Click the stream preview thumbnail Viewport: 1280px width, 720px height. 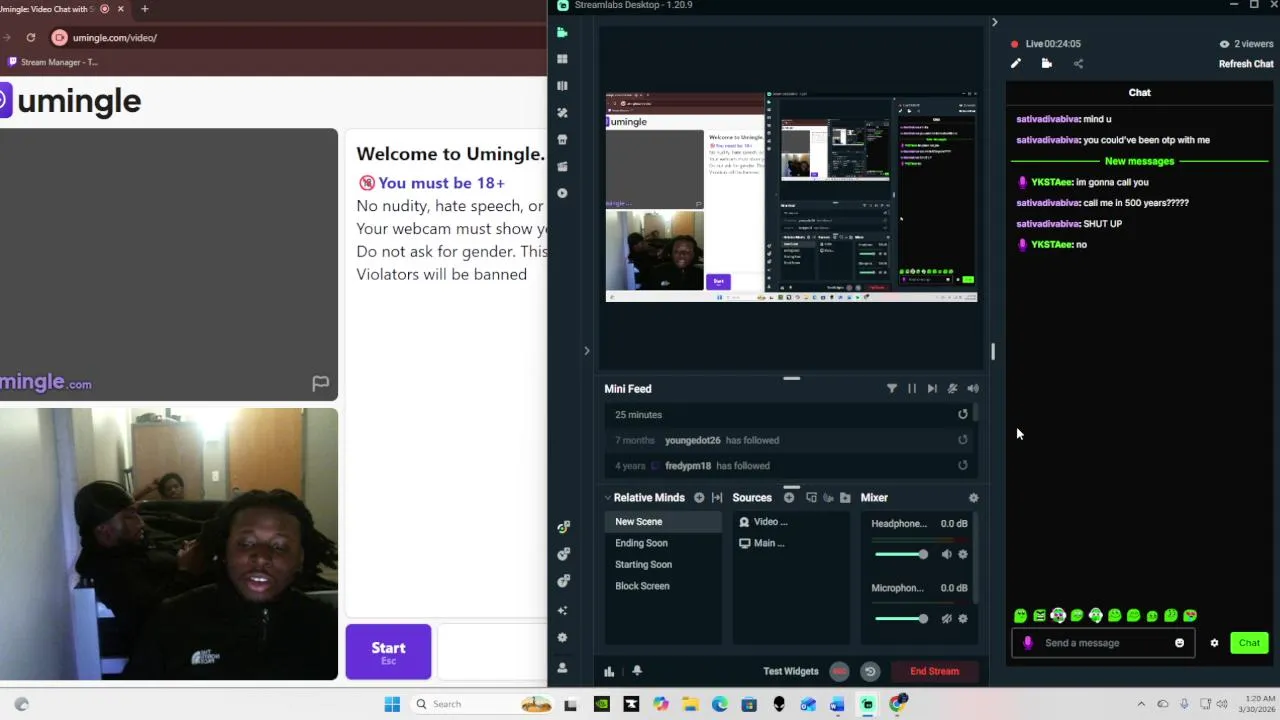791,197
